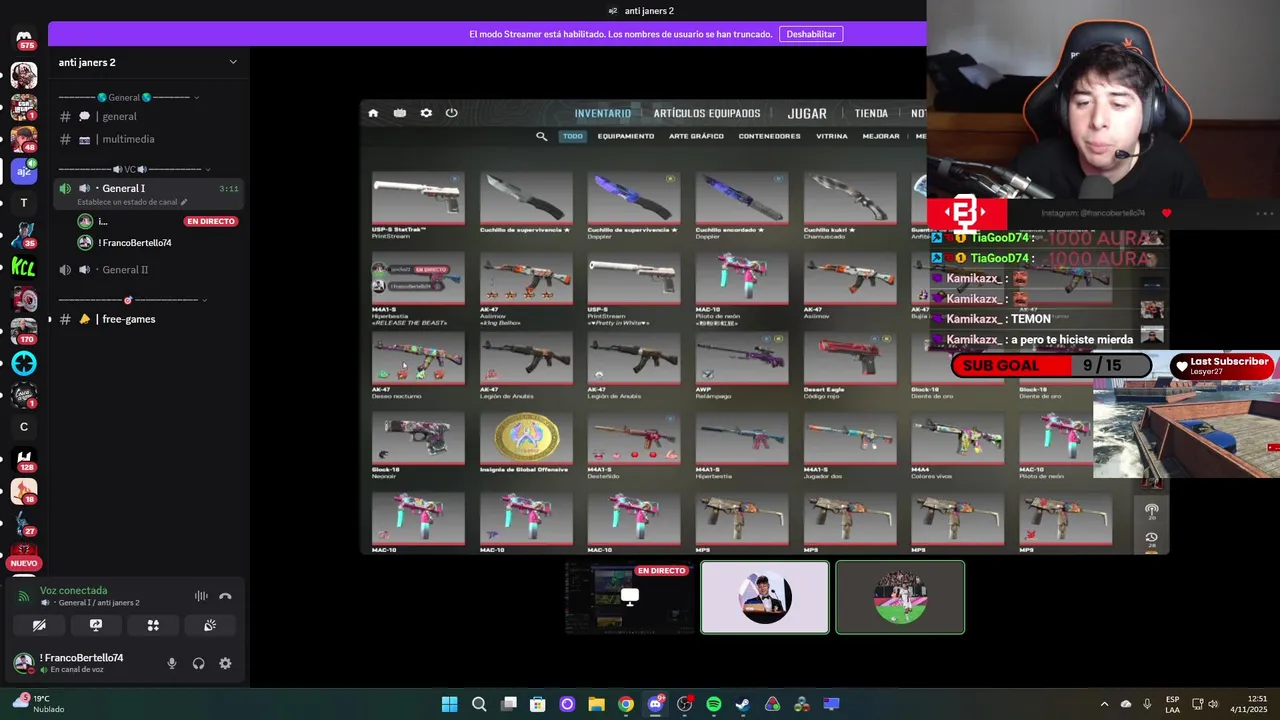Open the general text channel
The image size is (1280, 720).
click(x=149, y=117)
